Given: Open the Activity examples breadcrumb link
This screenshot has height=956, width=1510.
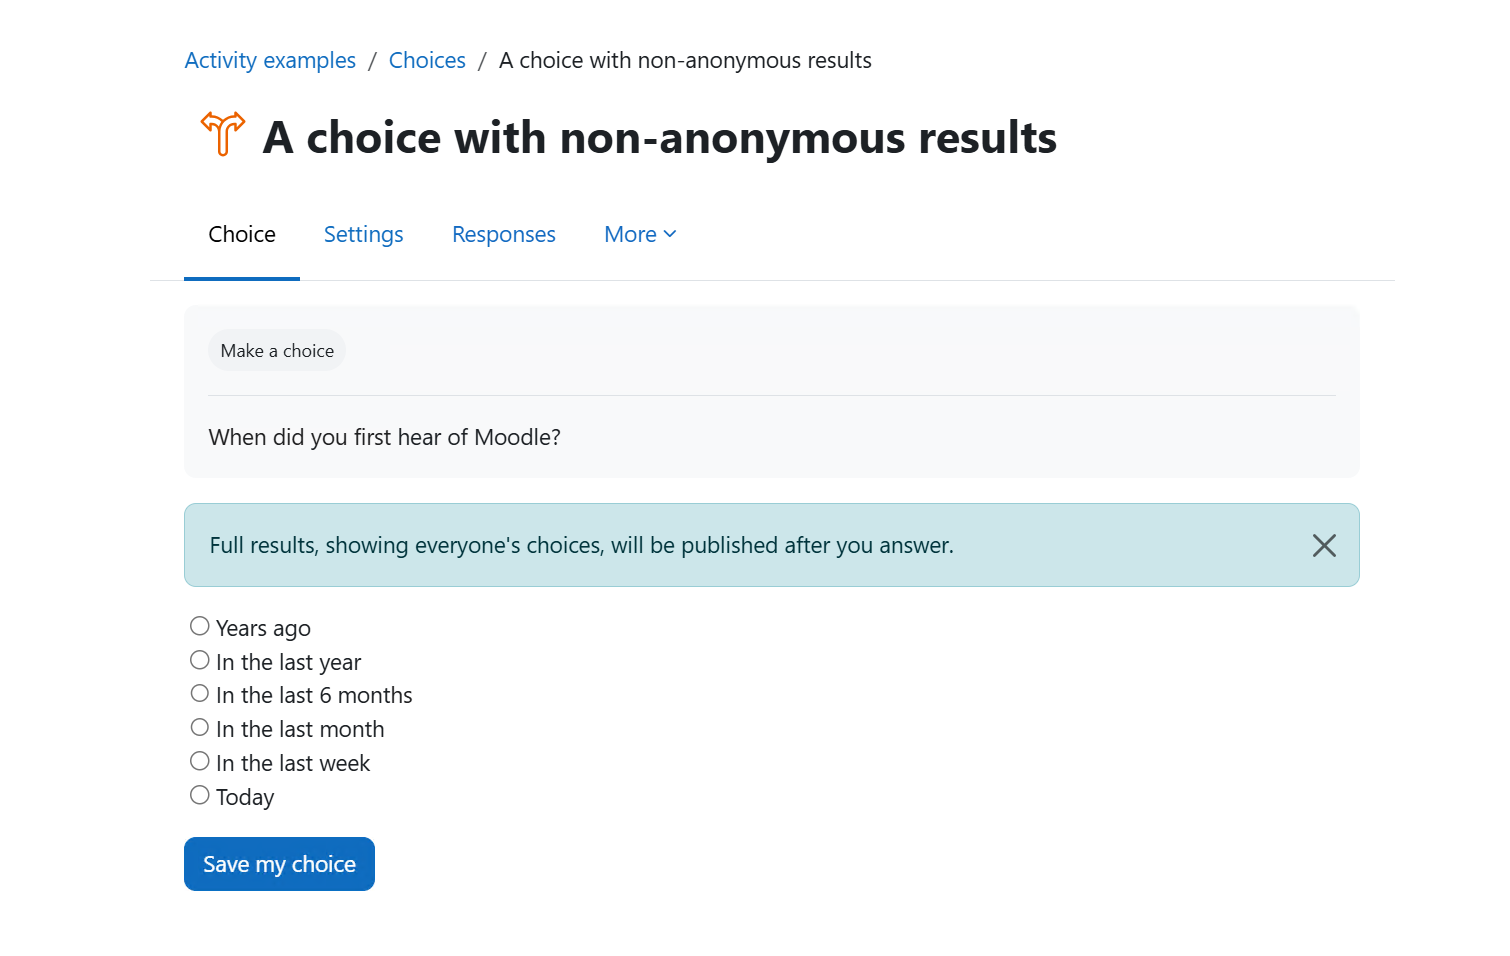Looking at the screenshot, I should [270, 60].
